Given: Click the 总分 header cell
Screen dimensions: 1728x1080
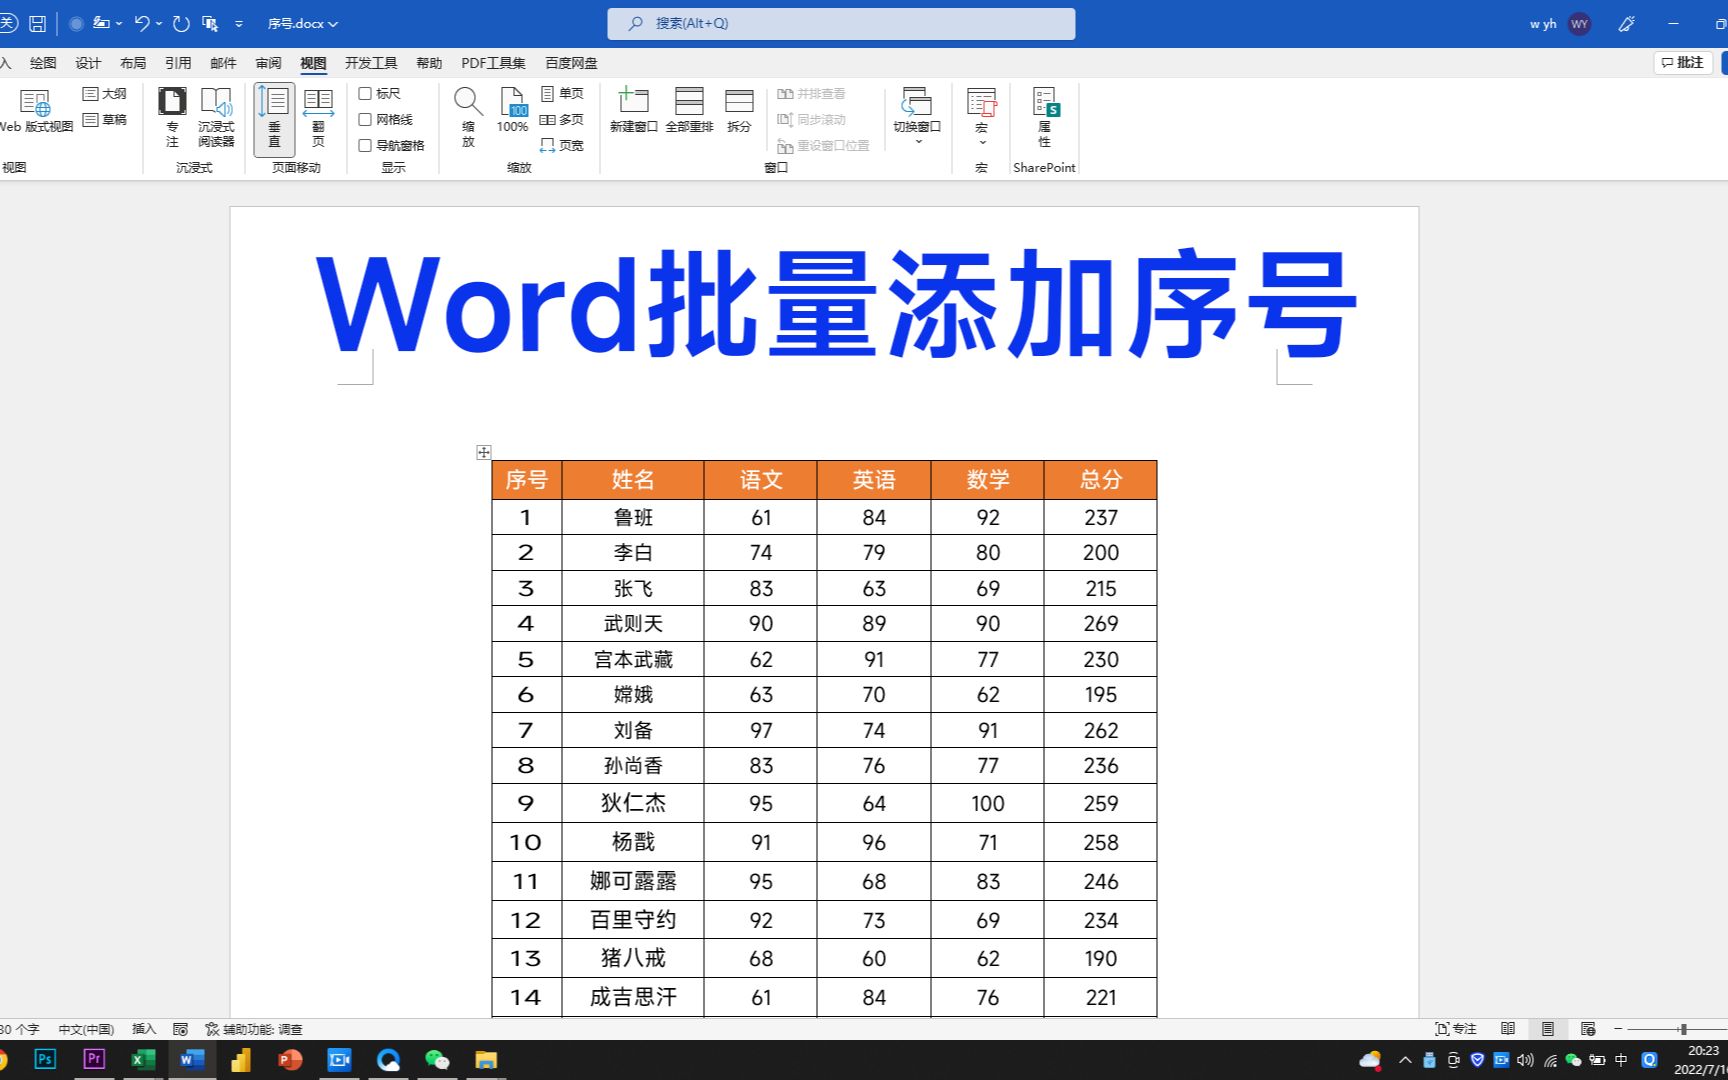Looking at the screenshot, I should pos(1100,480).
